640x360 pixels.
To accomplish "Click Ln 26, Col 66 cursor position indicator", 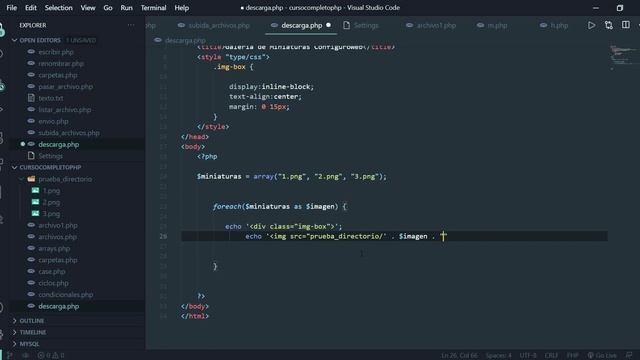I will [459, 356].
